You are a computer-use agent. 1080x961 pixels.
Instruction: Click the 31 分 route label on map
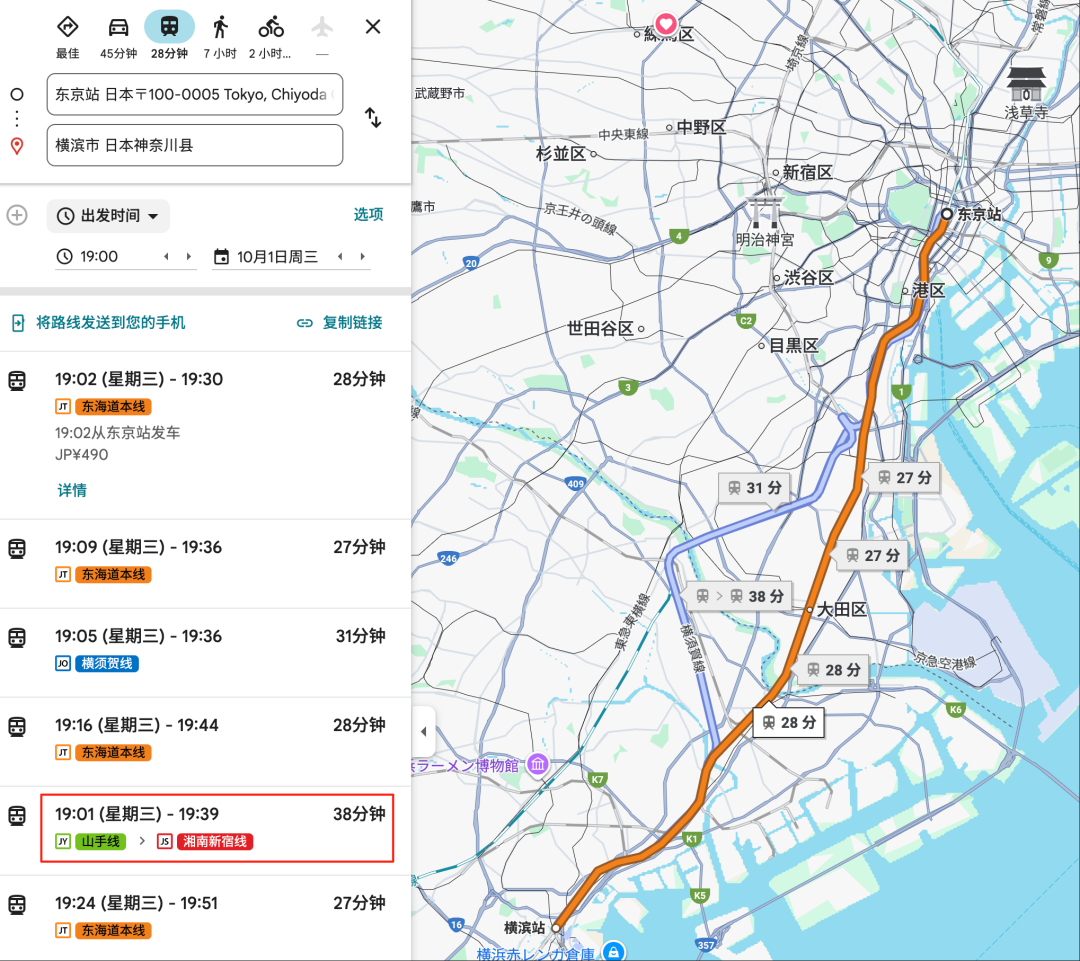(755, 488)
